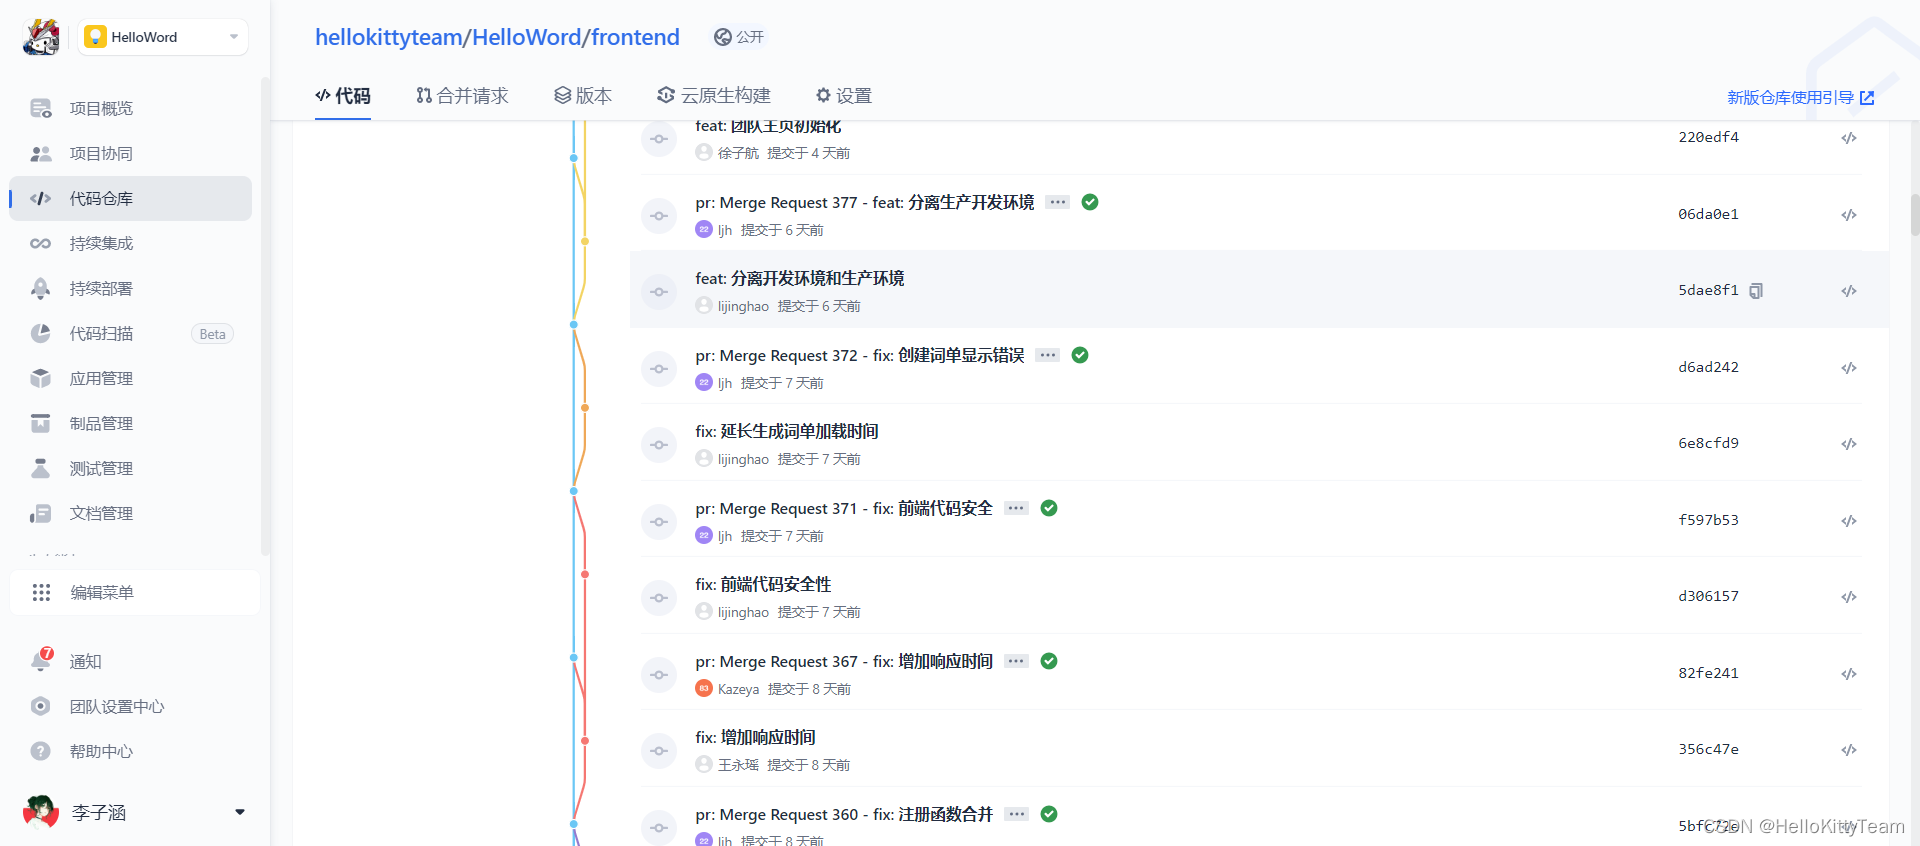
Task: Show build status check for Merge Request 377
Action: point(1090,202)
